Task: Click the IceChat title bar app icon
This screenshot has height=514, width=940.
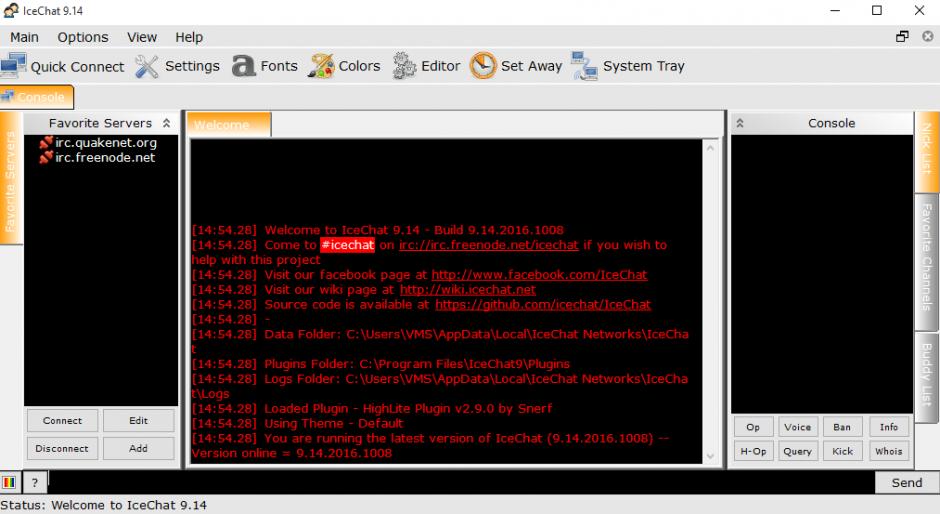Action: pyautogui.click(x=10, y=10)
